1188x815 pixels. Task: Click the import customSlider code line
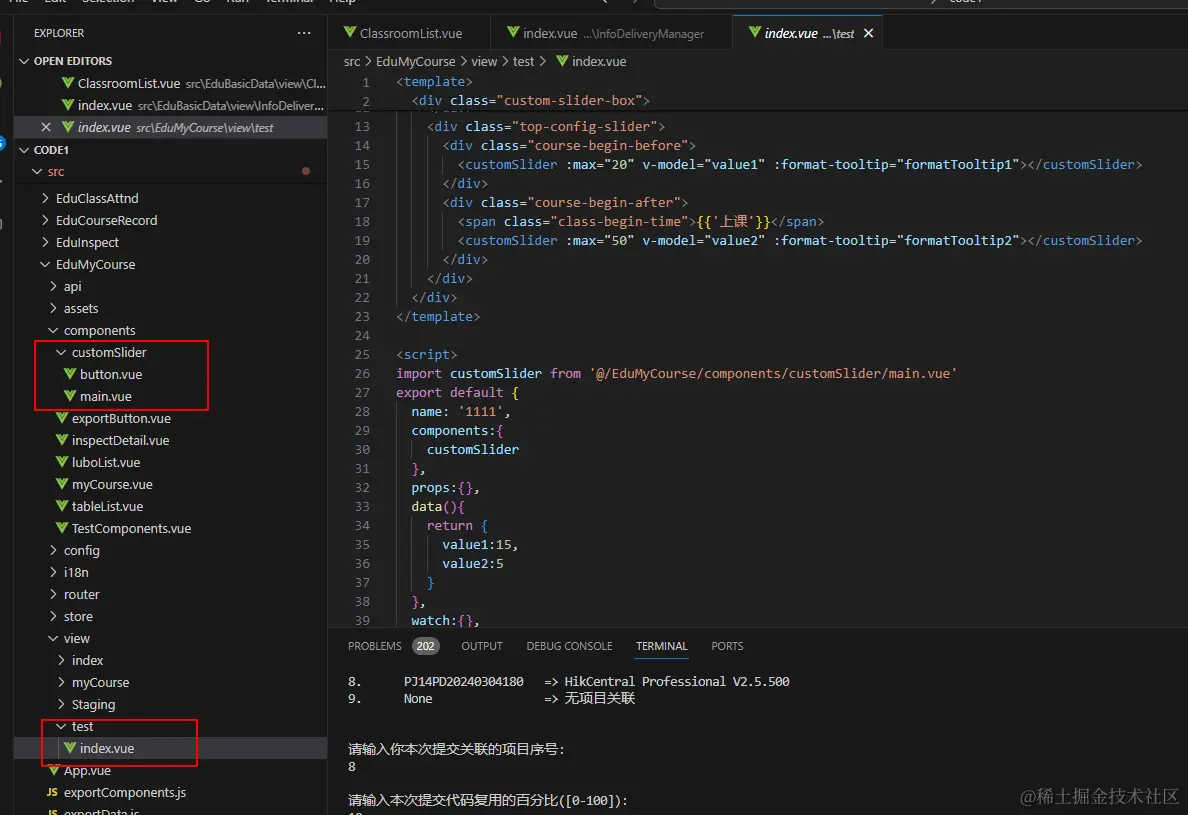point(676,373)
